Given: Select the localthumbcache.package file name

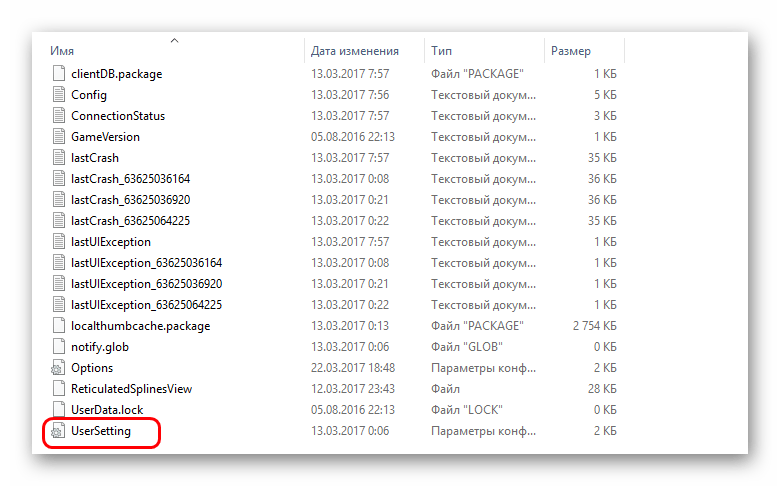Looking at the screenshot, I should point(140,326).
